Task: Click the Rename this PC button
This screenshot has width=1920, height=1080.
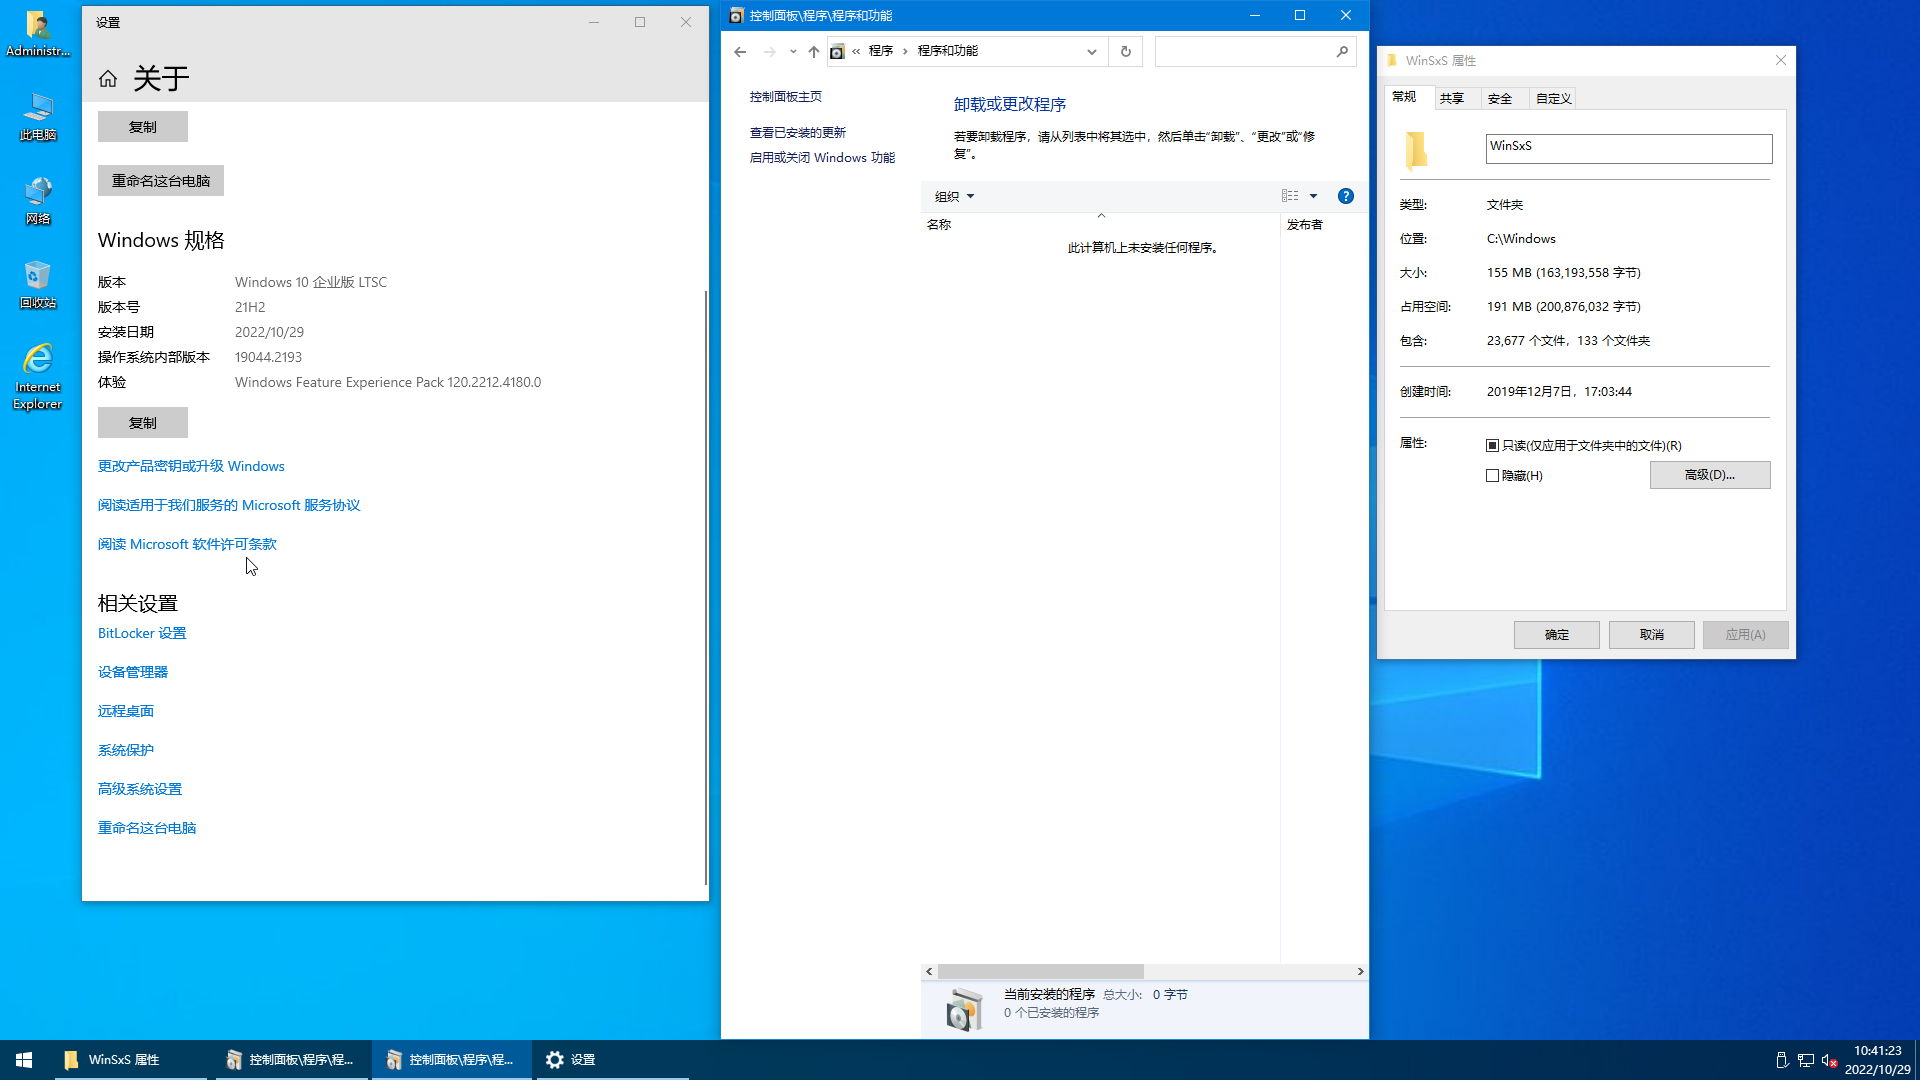Action: [x=161, y=181]
